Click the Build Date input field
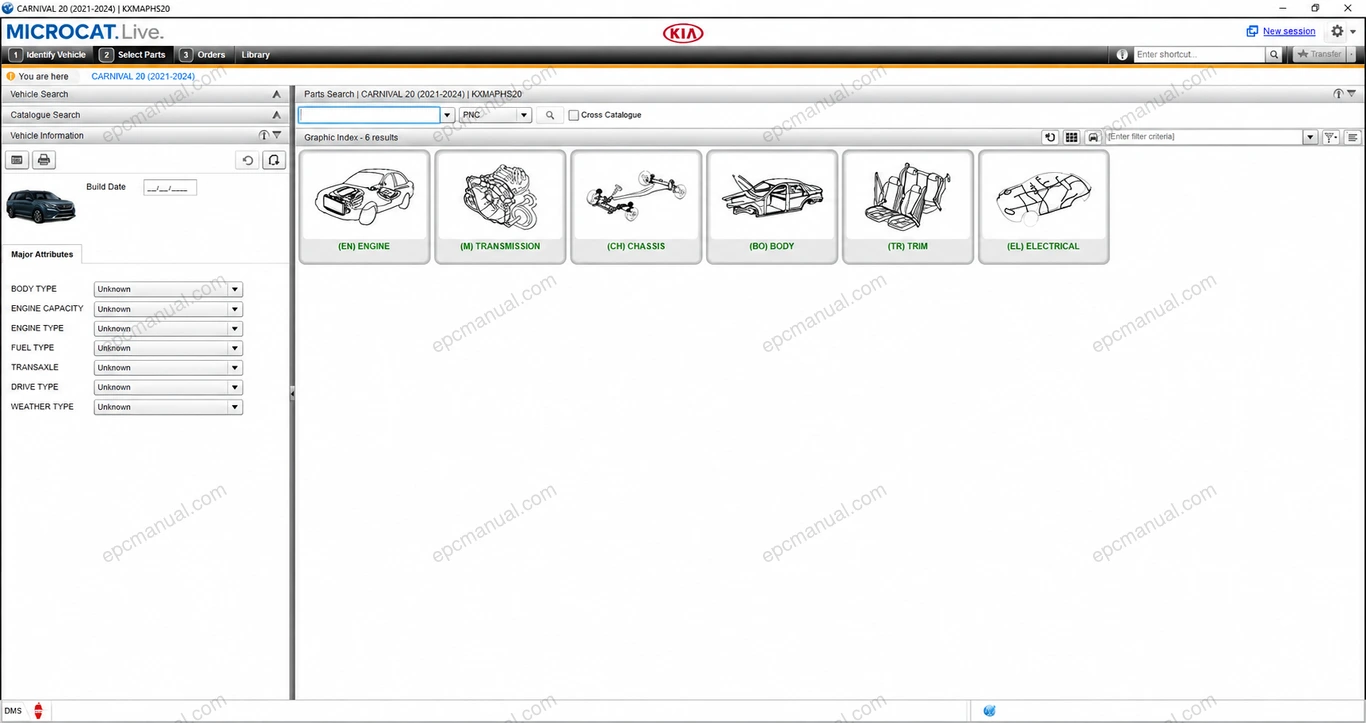Screen dimensions: 1366x723 [x=170, y=187]
